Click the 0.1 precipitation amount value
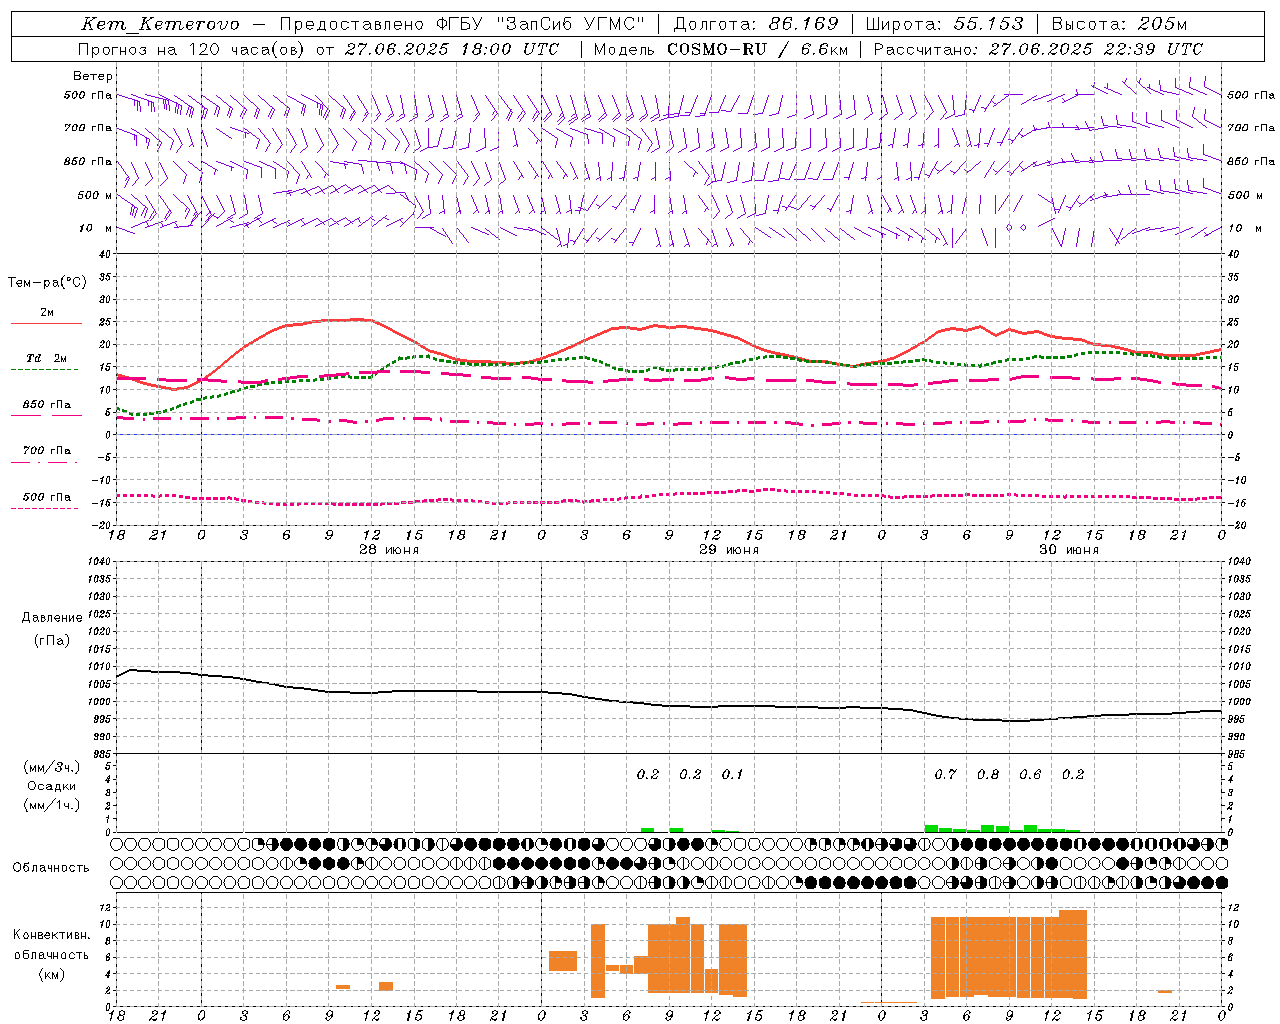Viewport: 1280px width, 1024px height. pyautogui.click(x=733, y=775)
